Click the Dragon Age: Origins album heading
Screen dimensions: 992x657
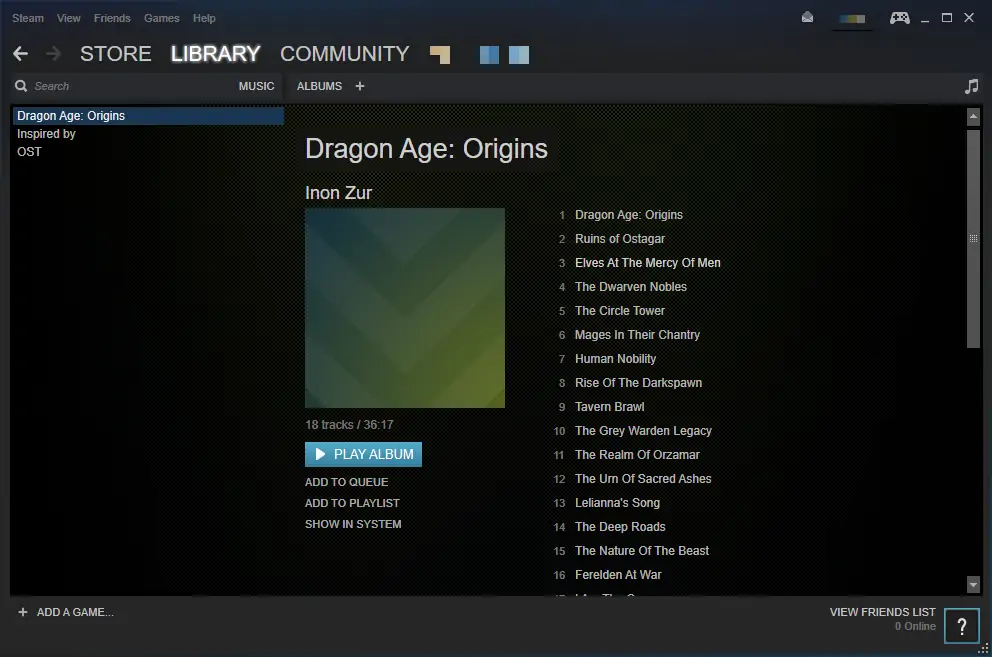click(426, 149)
